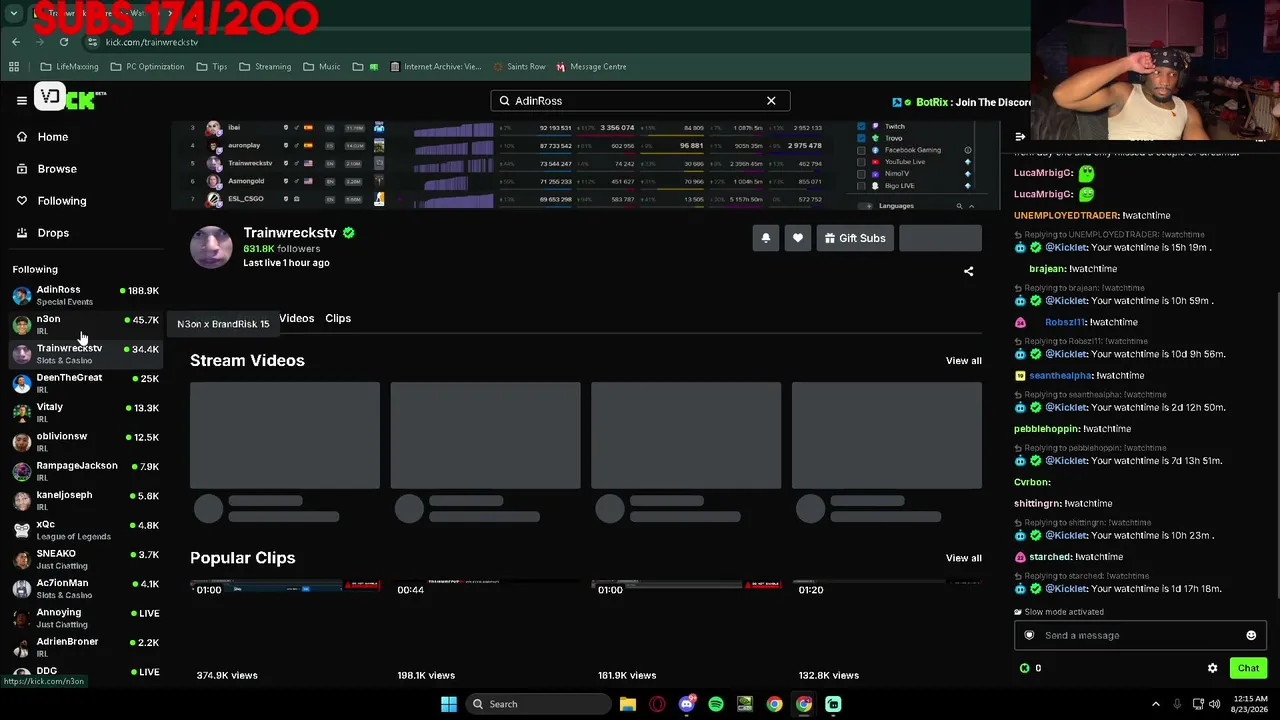Go back with the browser back arrow
This screenshot has width=1280, height=720.
coord(16,42)
